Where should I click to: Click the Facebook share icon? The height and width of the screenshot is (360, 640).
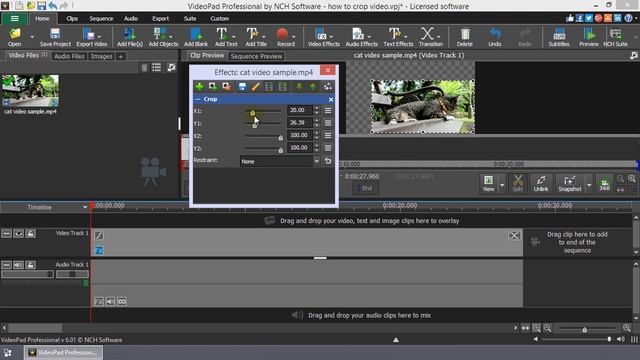(x=579, y=18)
